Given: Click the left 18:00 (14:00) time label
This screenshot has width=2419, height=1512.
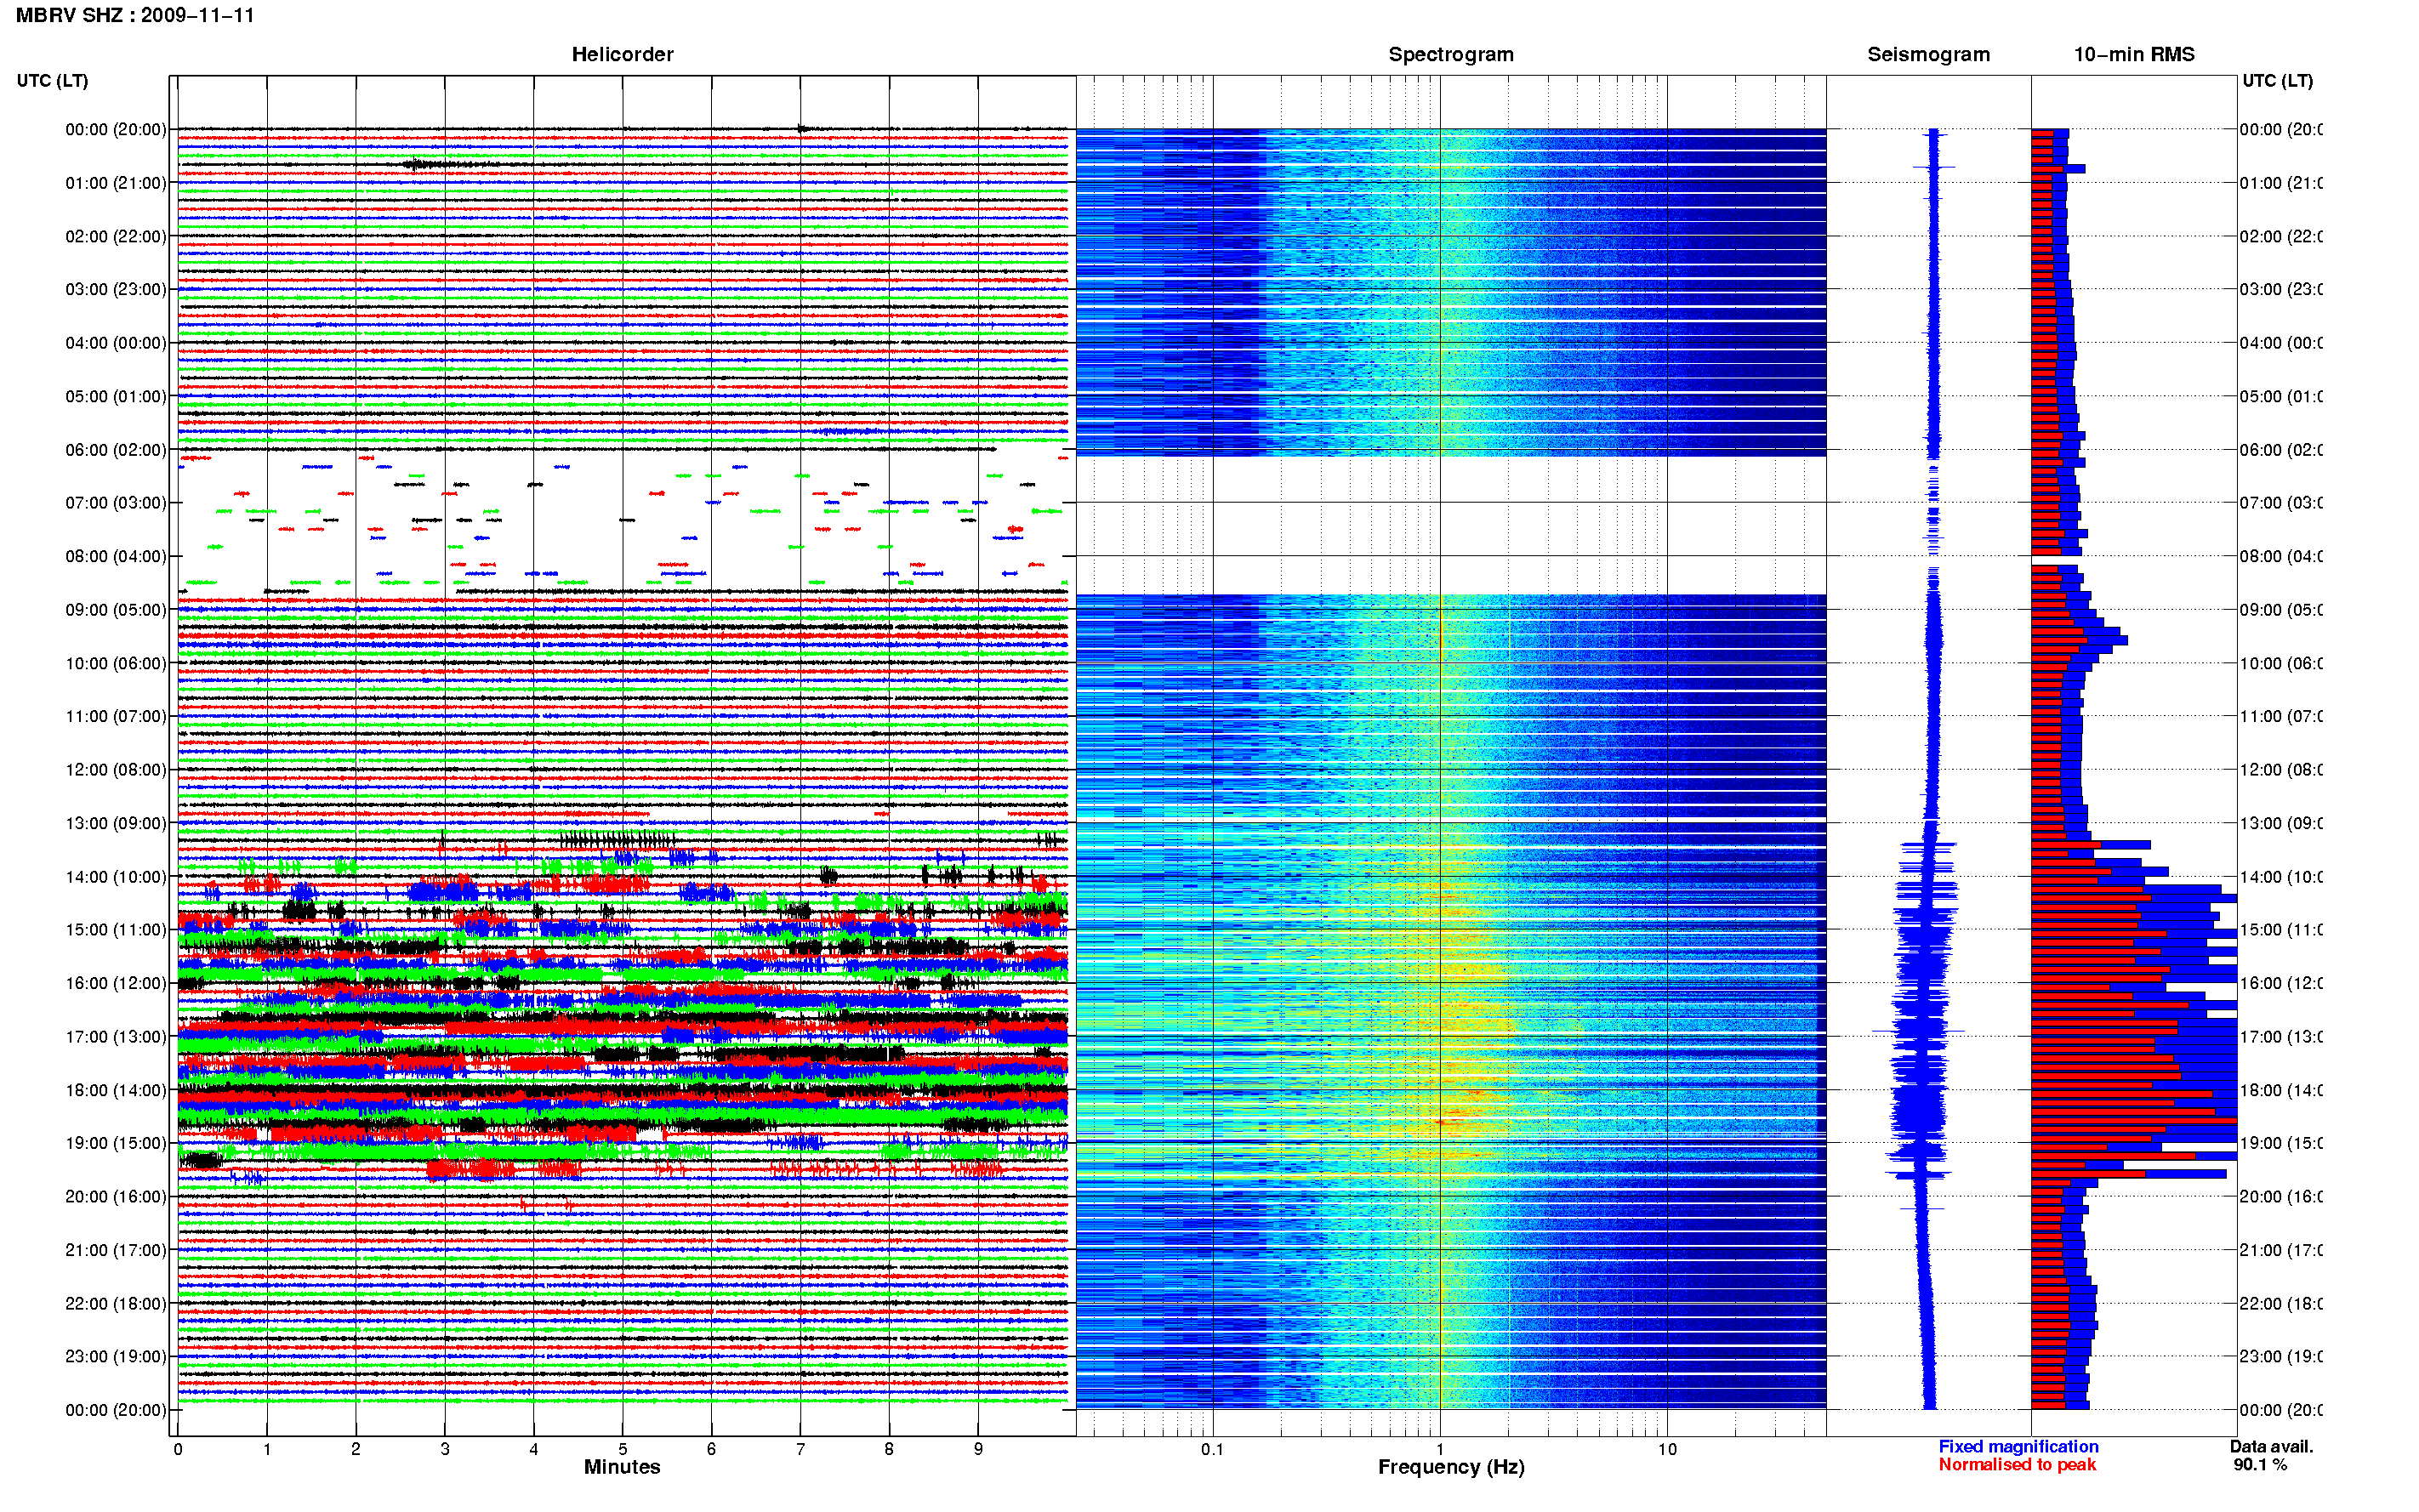Looking at the screenshot, I should (116, 1090).
